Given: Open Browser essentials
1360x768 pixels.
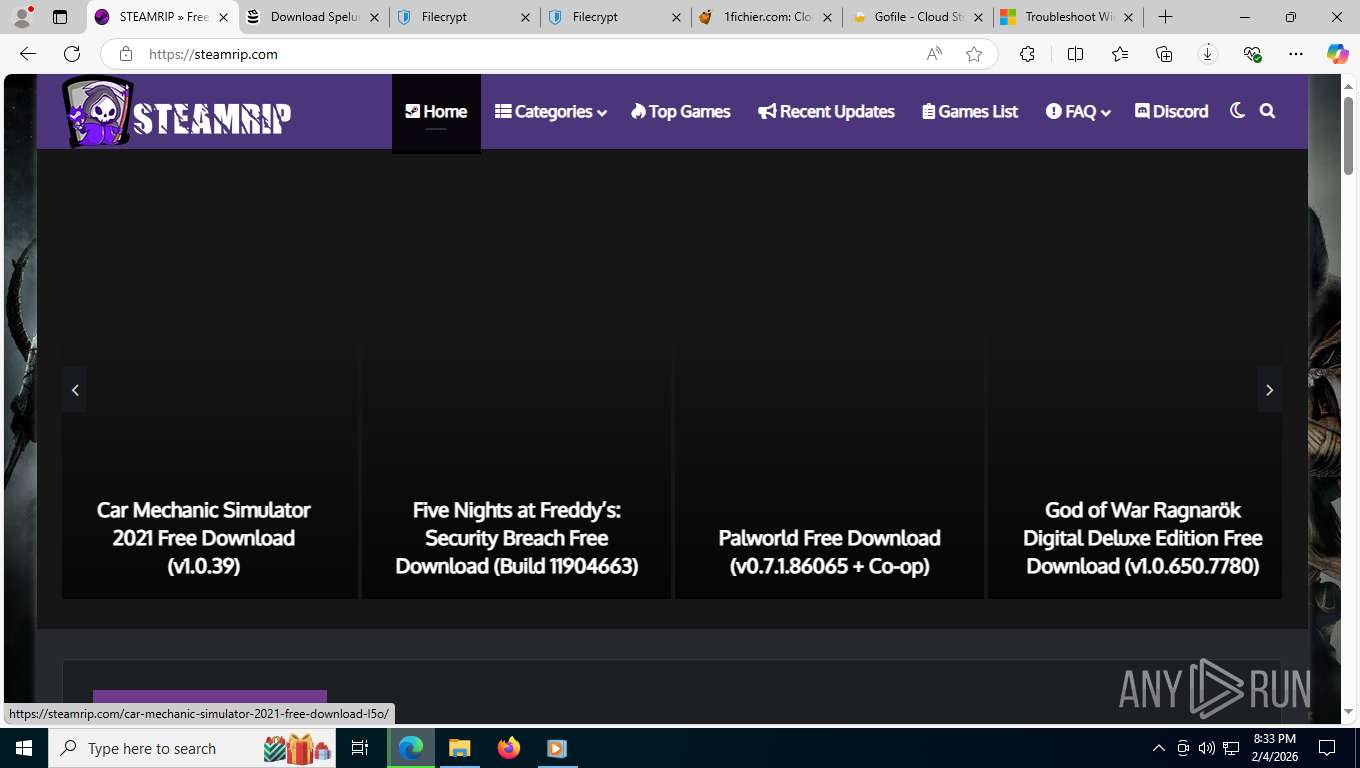Looking at the screenshot, I should pyautogui.click(x=1252, y=54).
